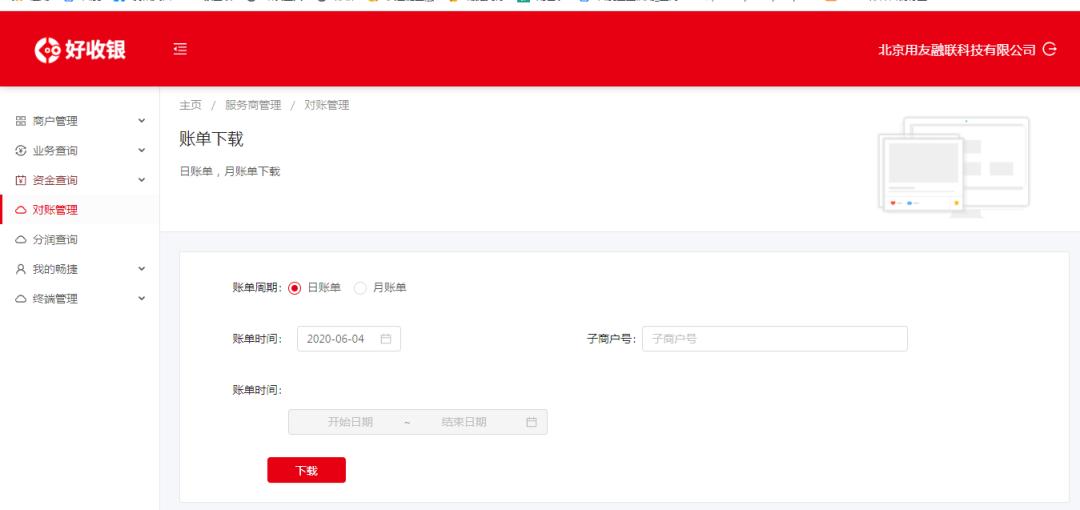Open the 商户管理 menu

pos(80,121)
